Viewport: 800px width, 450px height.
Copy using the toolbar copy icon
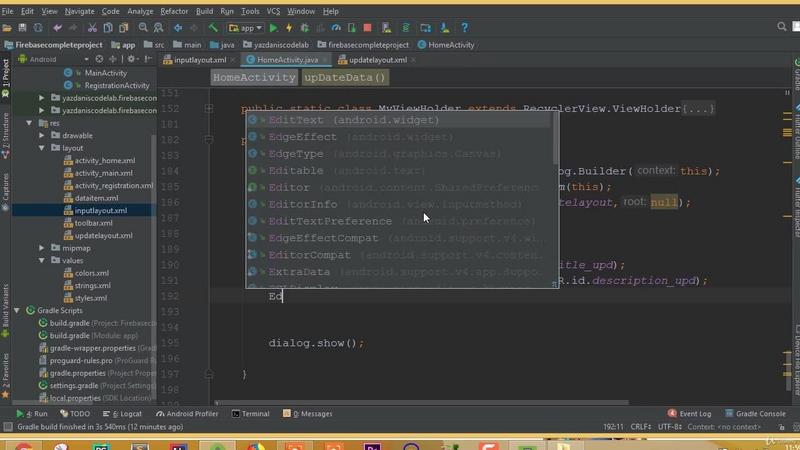108,28
